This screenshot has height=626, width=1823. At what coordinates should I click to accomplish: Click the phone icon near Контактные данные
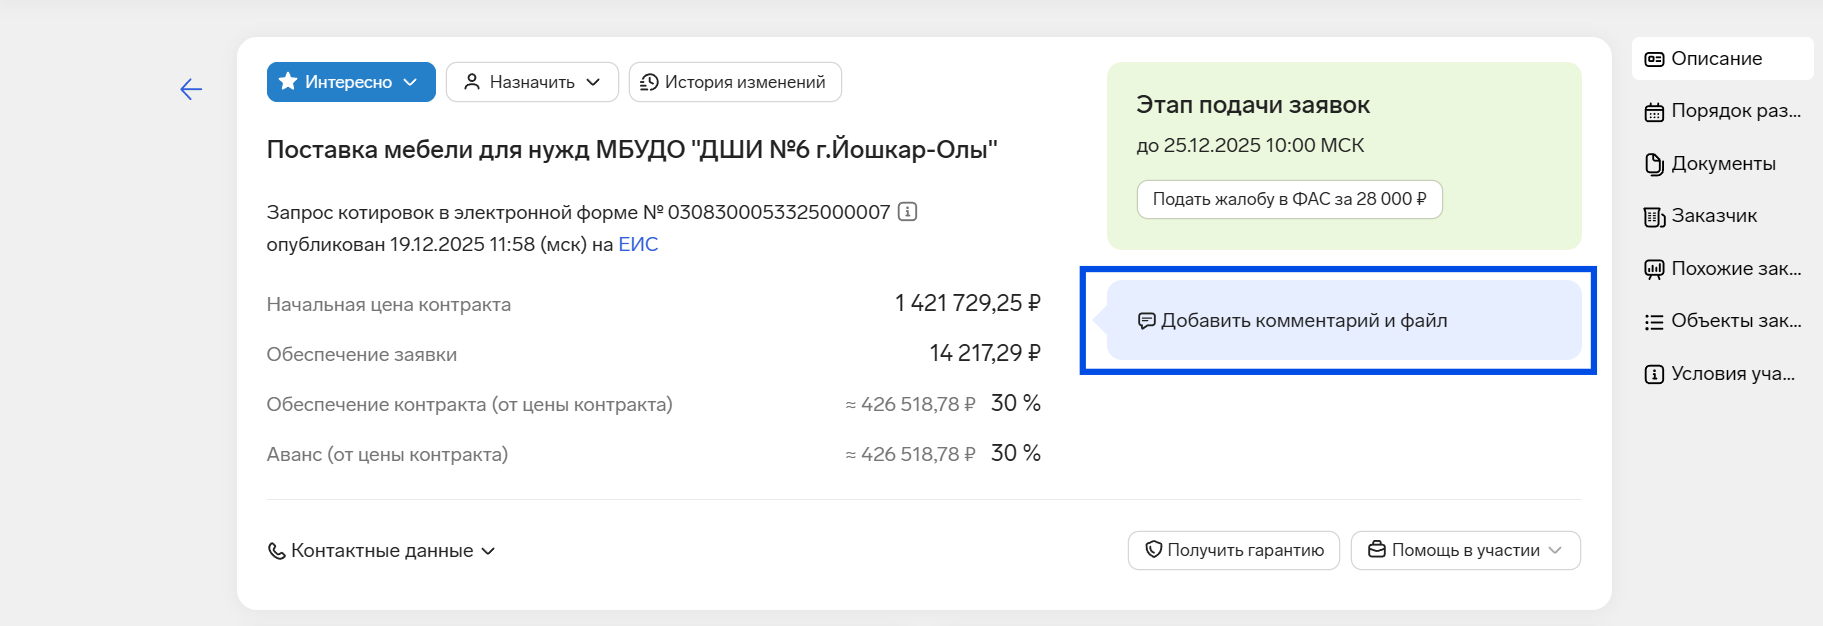tap(277, 551)
